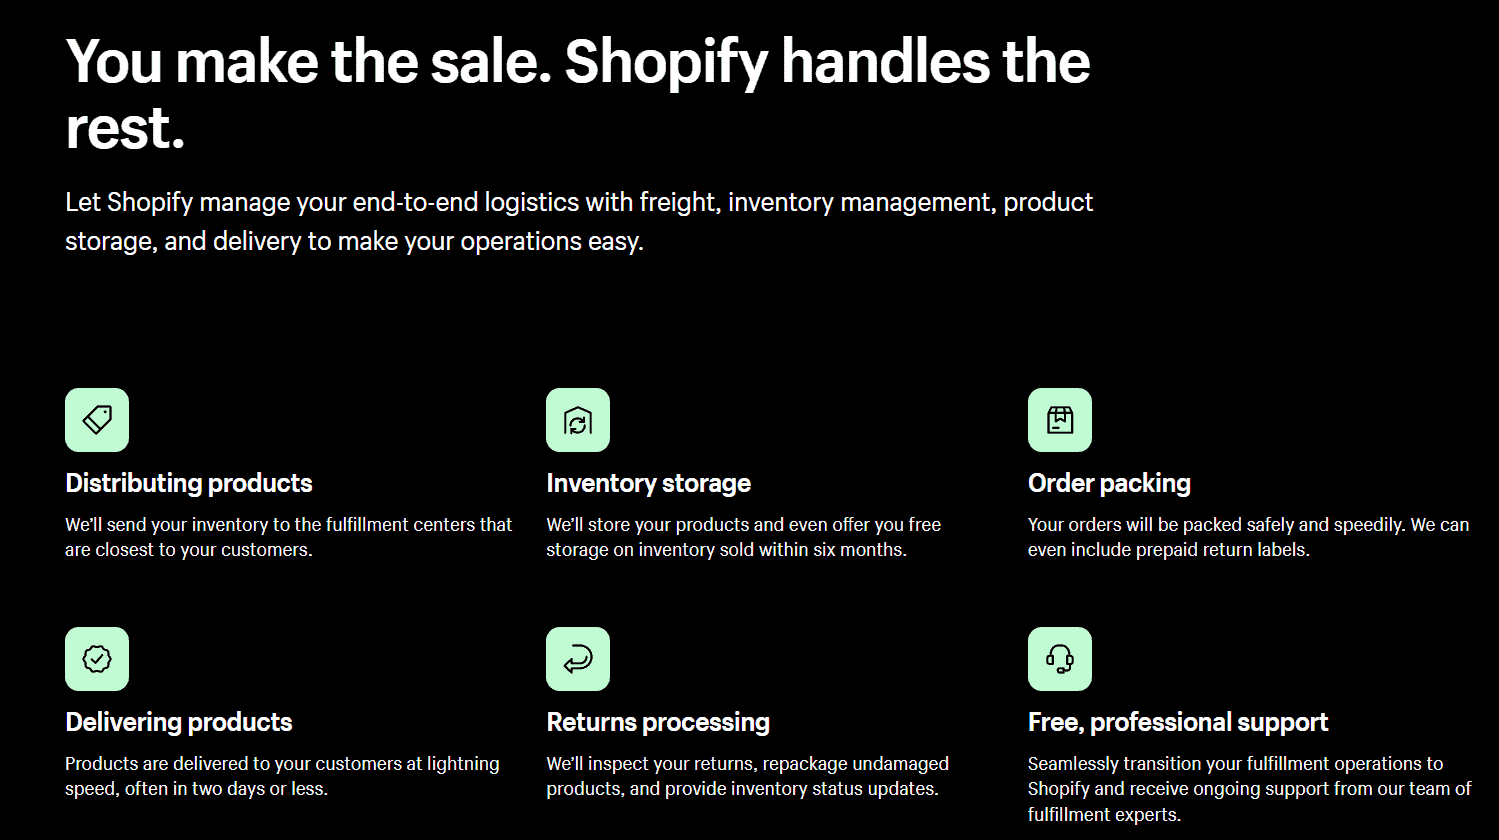
Task: Click the warehouse refresh icon above Inventory storage
Action: point(578,420)
